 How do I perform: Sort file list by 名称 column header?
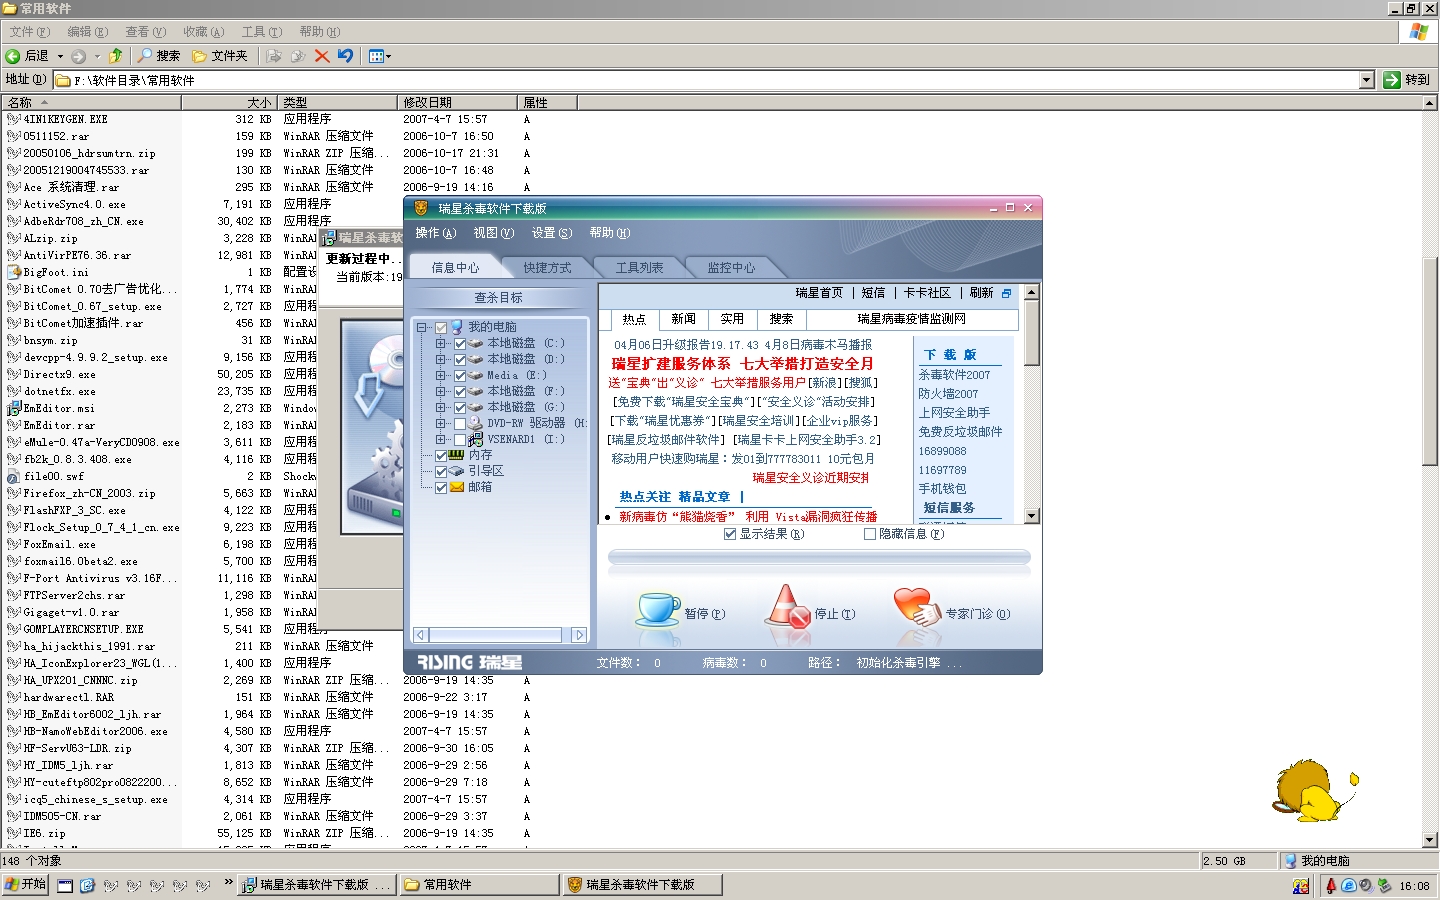(x=91, y=102)
